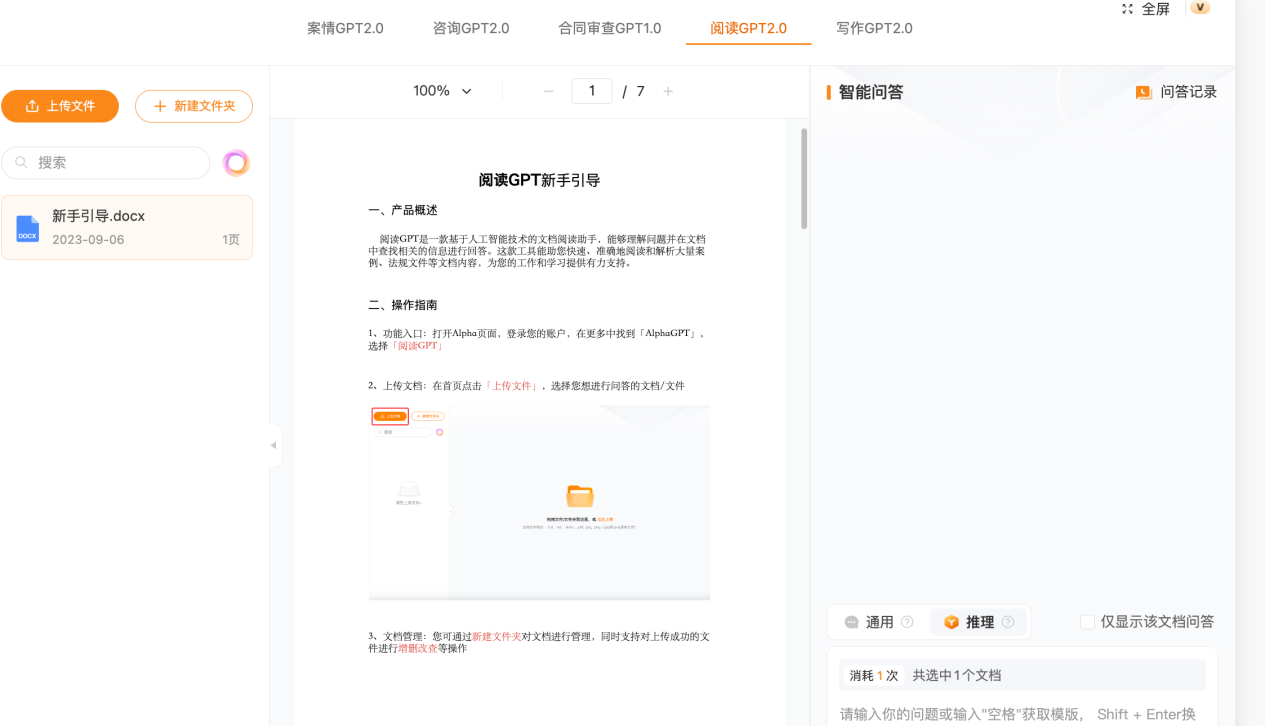Click the 问答记录 history icon

coord(1144,92)
